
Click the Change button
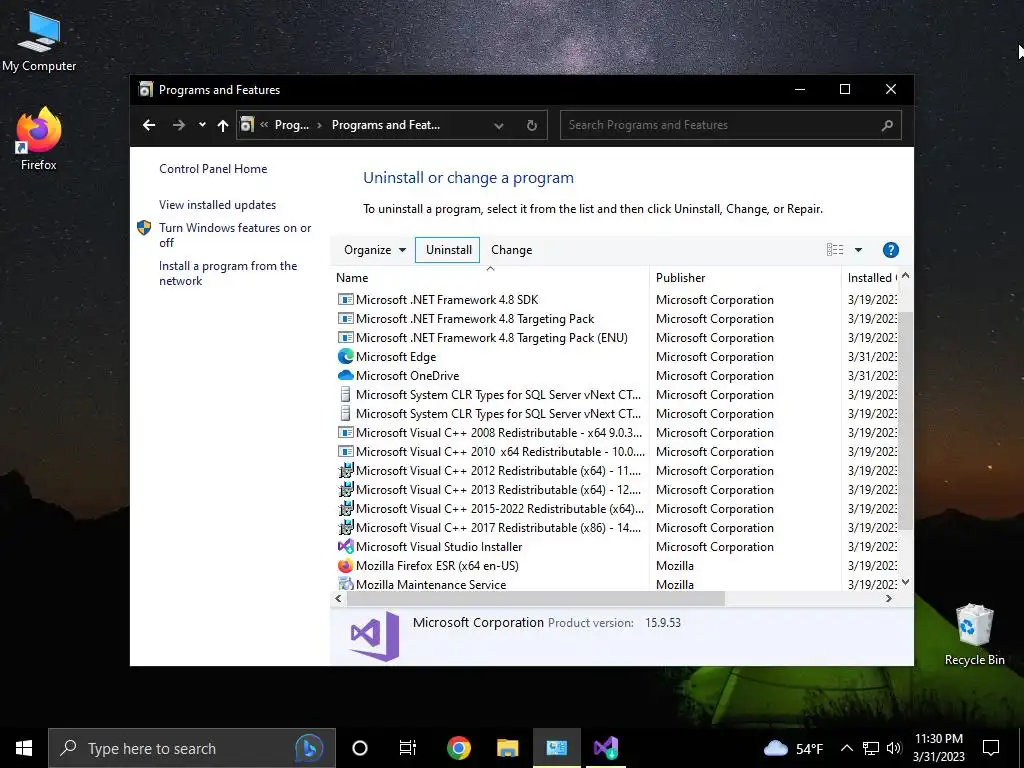click(x=511, y=250)
